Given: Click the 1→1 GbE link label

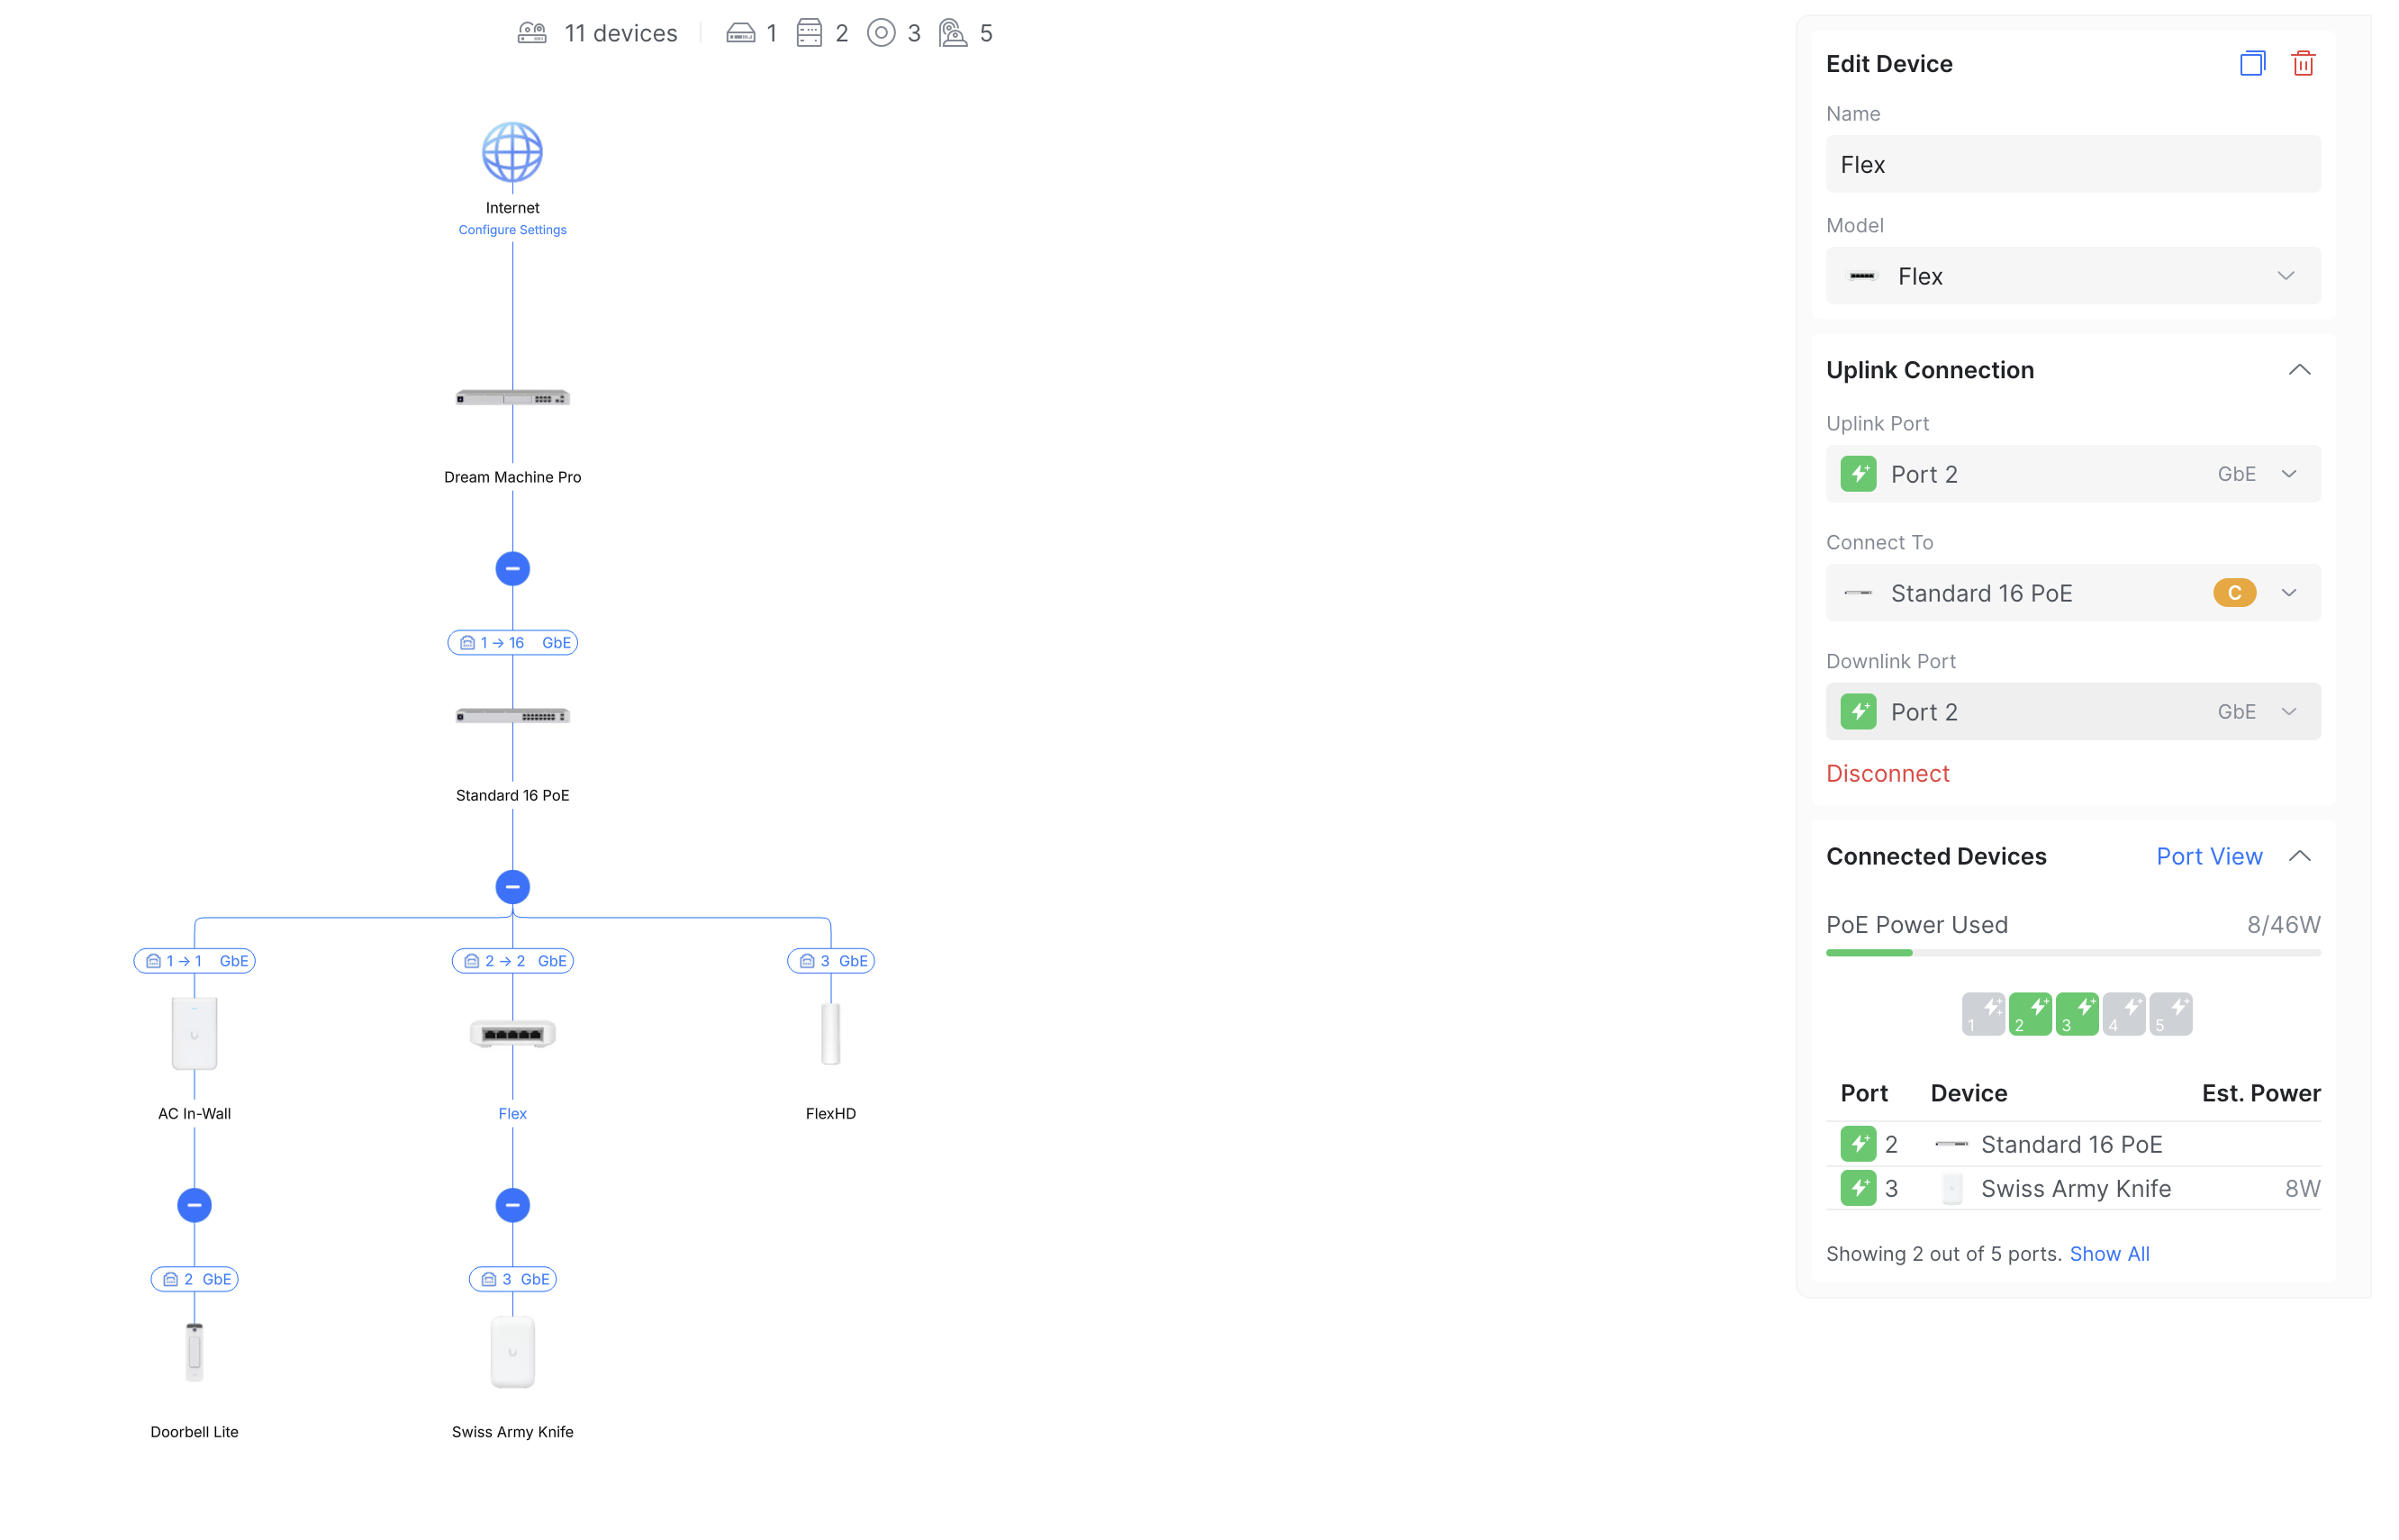Looking at the screenshot, I should [194, 961].
